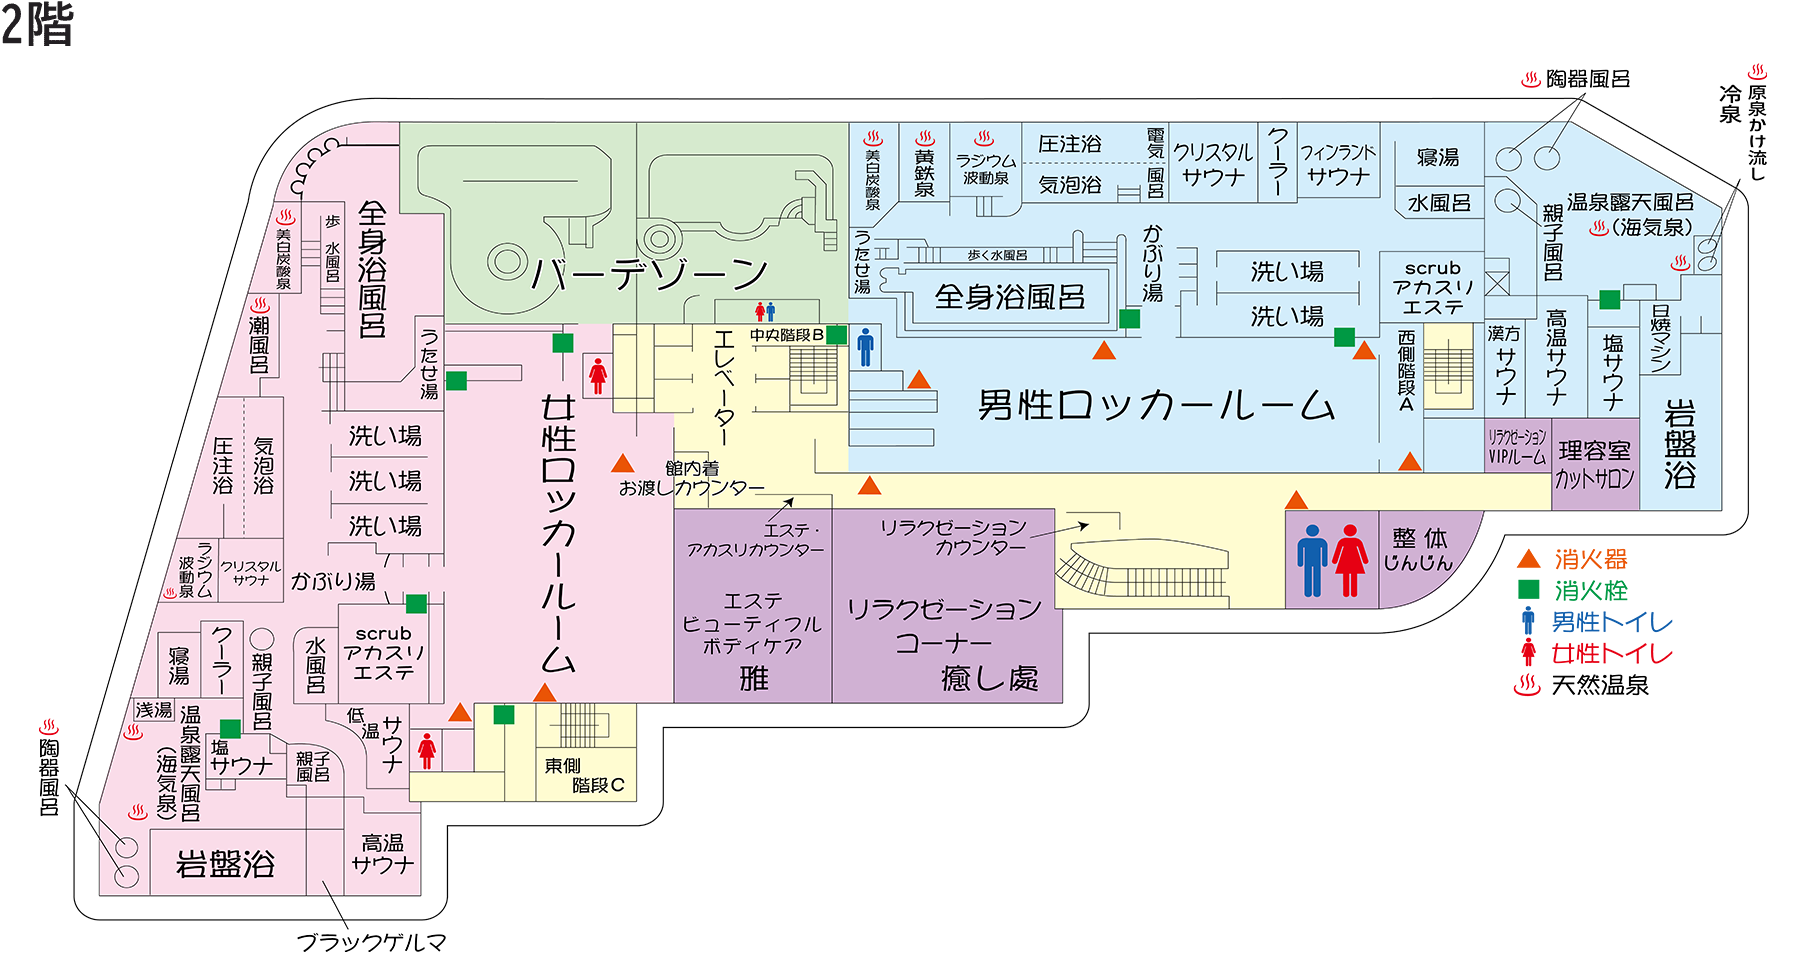Click the ブラックゲルマ label
The image size is (1818, 960).
point(372,942)
